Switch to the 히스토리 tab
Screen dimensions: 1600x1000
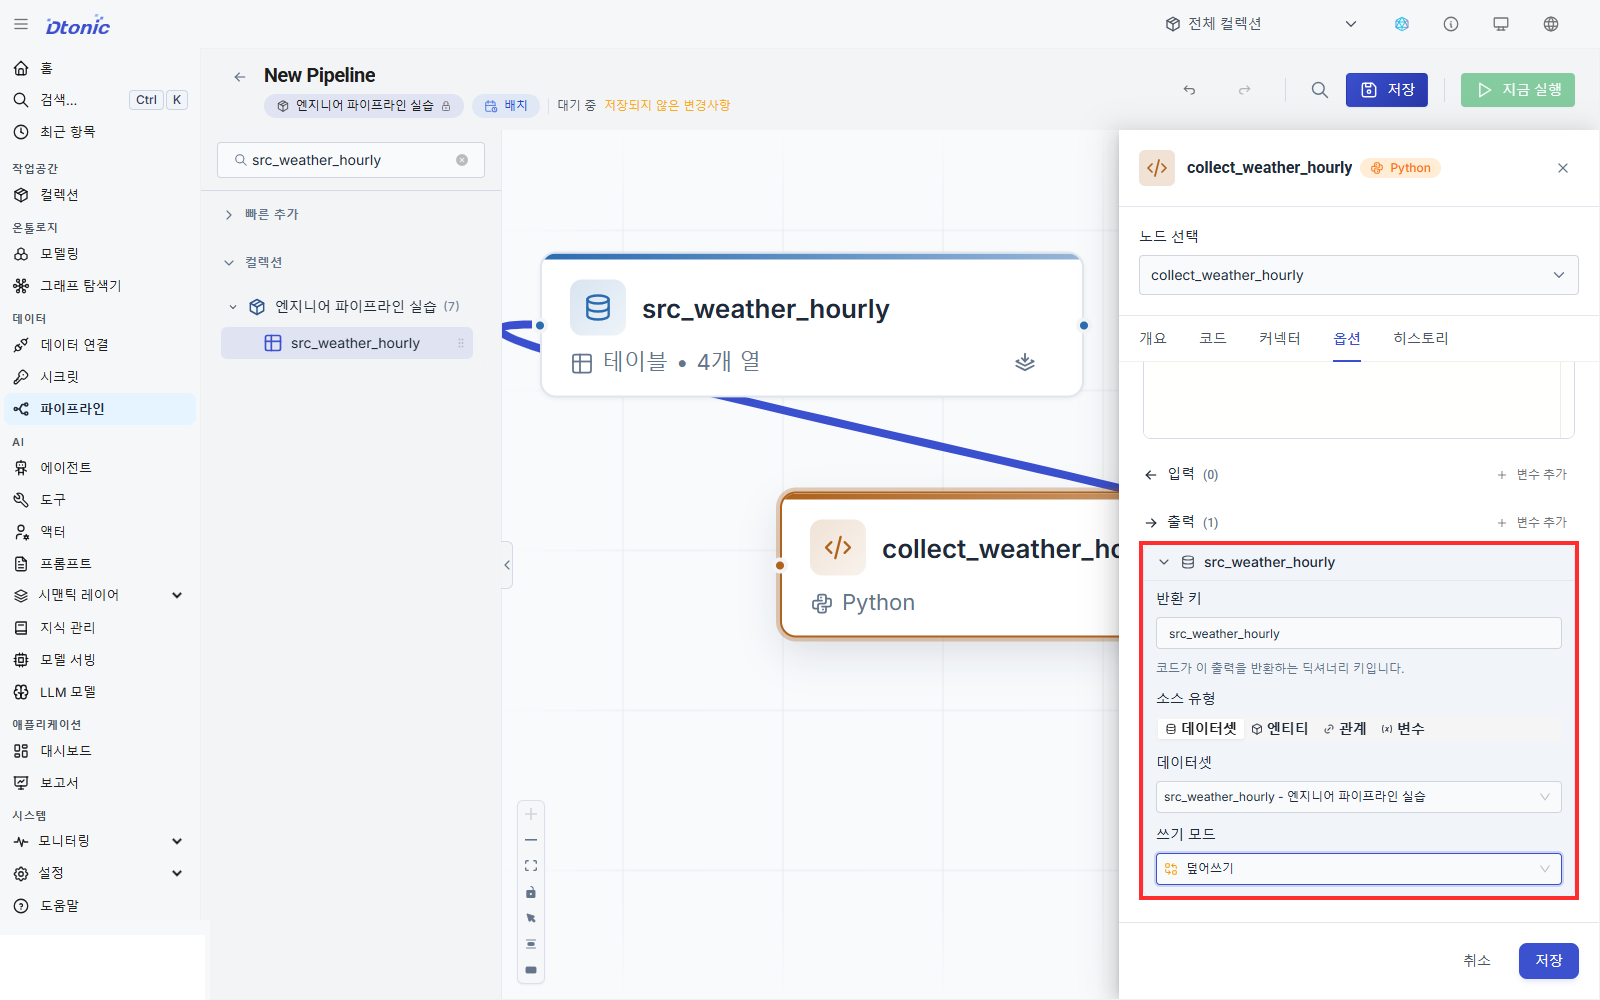[1421, 338]
